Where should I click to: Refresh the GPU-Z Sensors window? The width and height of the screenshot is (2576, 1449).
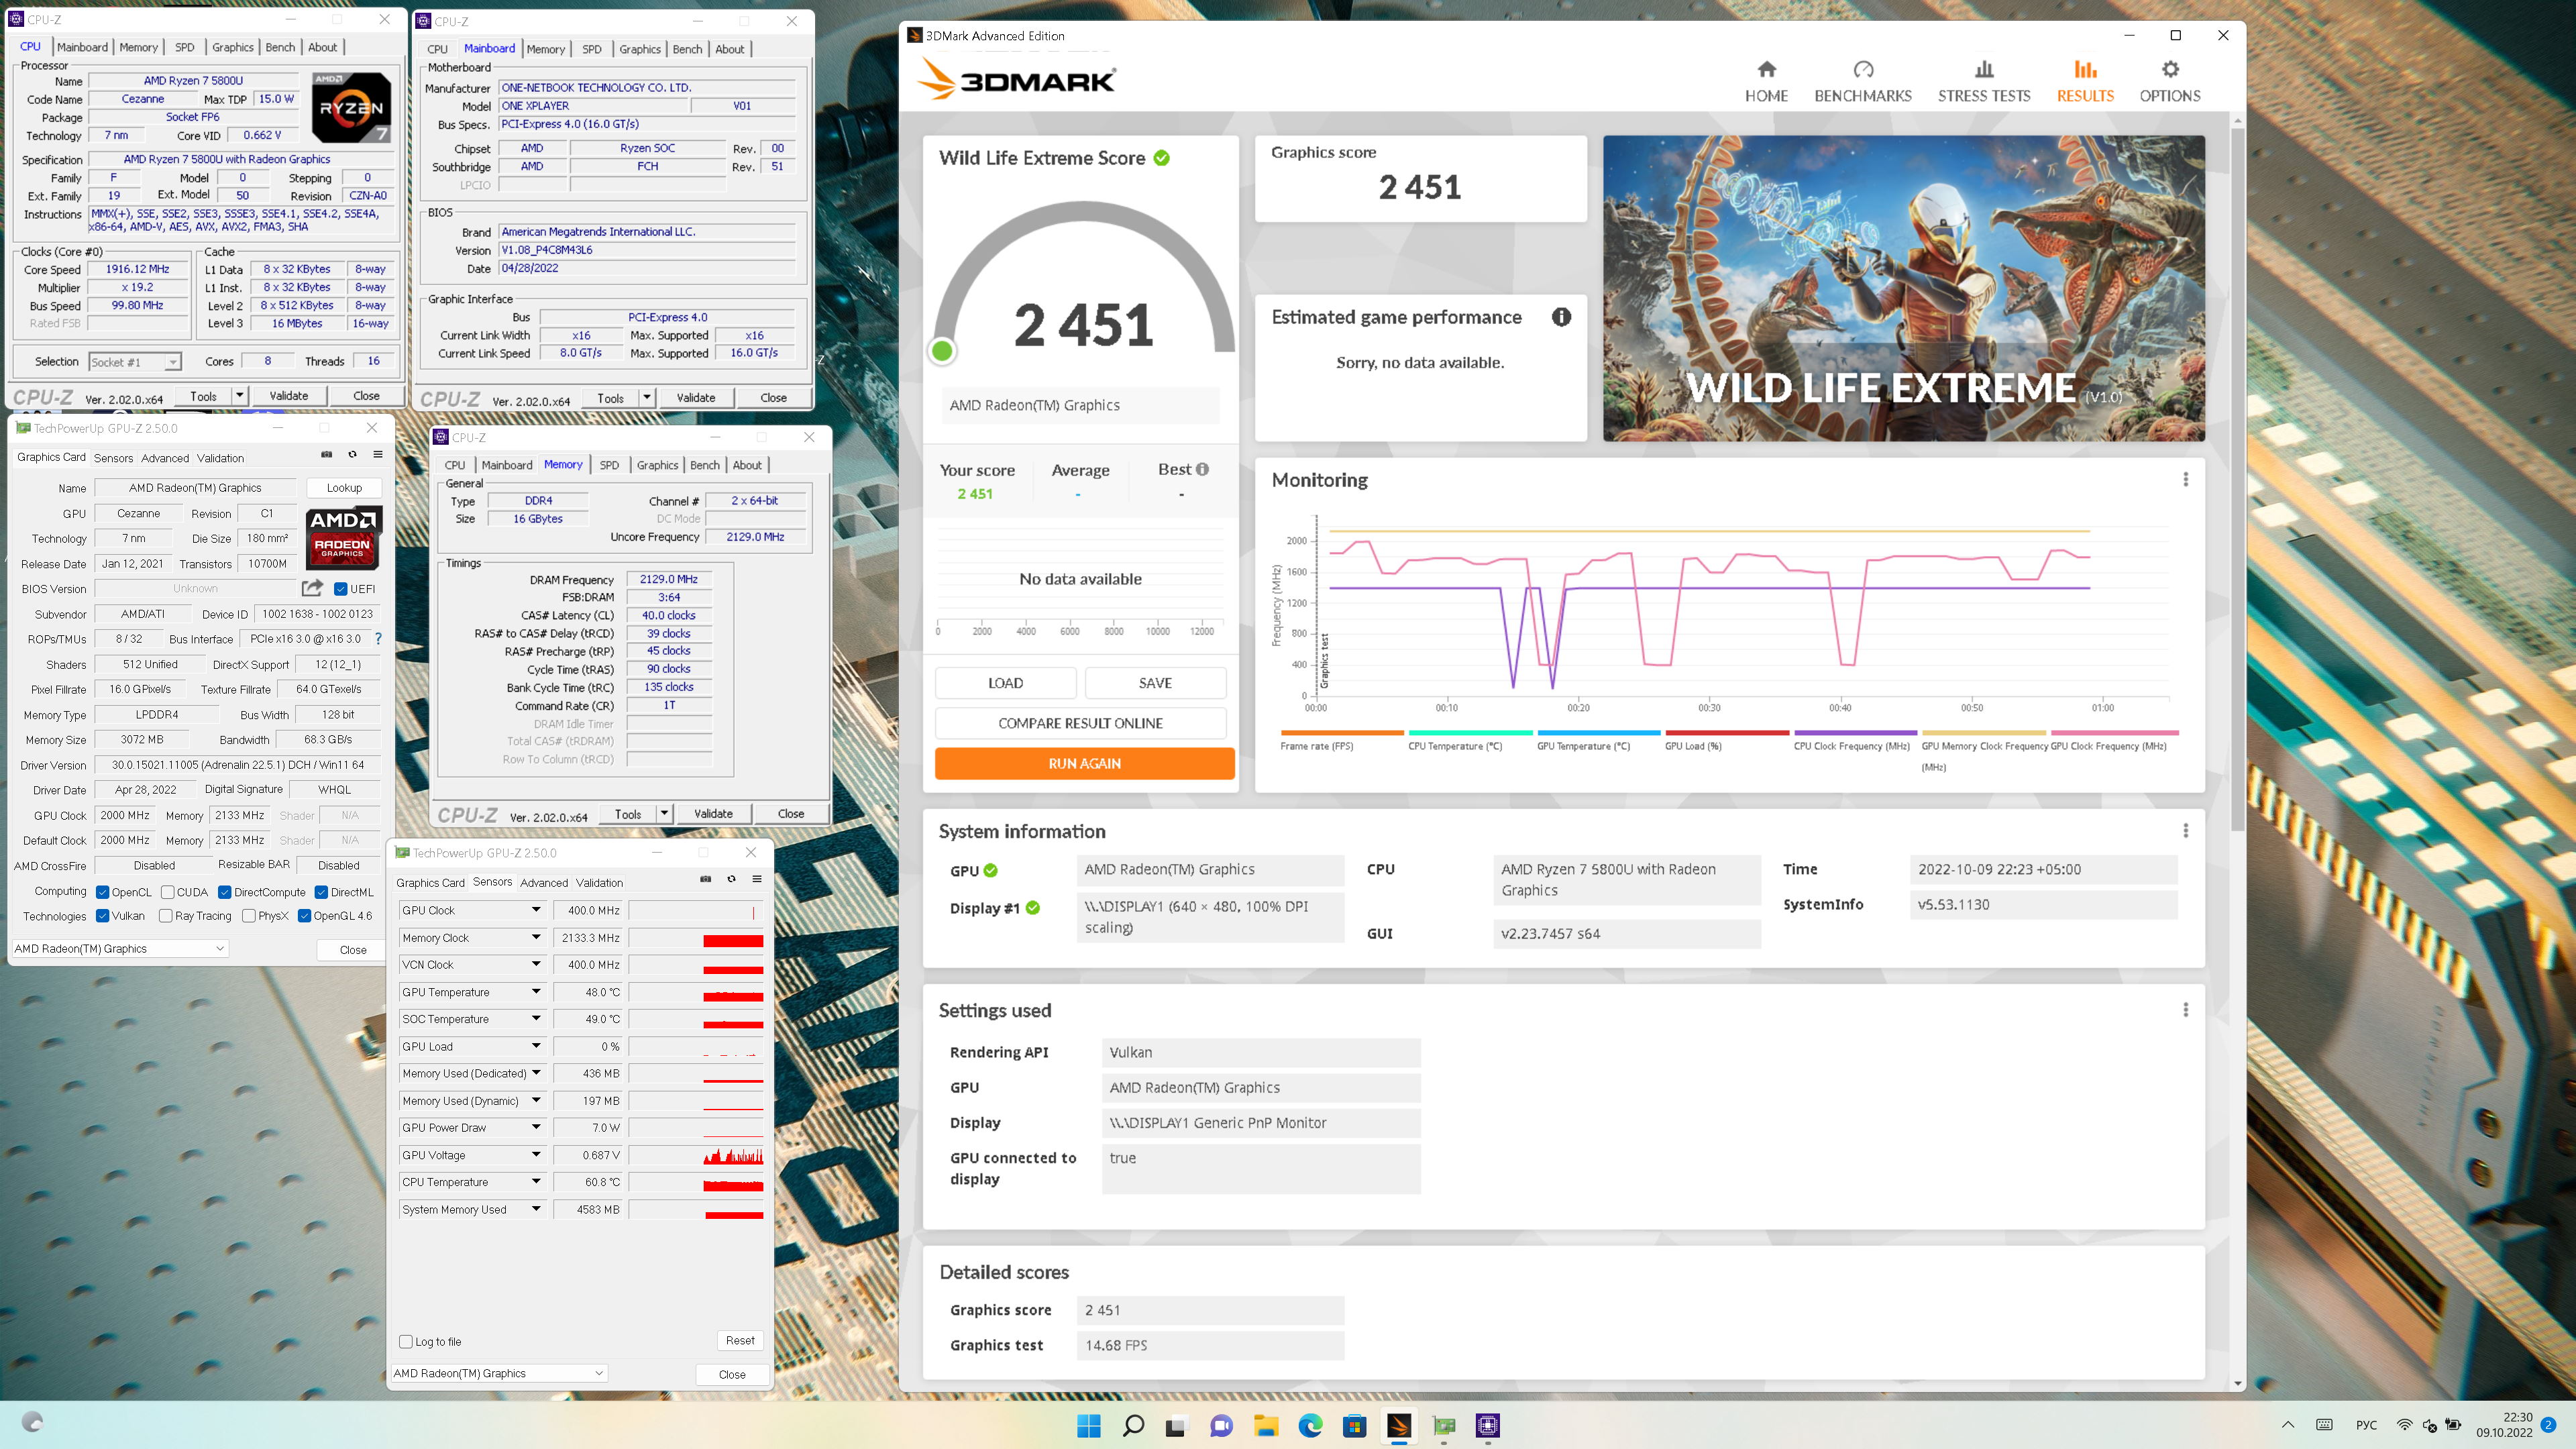[x=731, y=879]
